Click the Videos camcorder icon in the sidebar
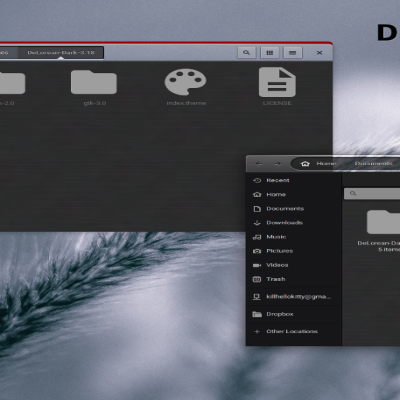The width and height of the screenshot is (400, 400). [257, 265]
